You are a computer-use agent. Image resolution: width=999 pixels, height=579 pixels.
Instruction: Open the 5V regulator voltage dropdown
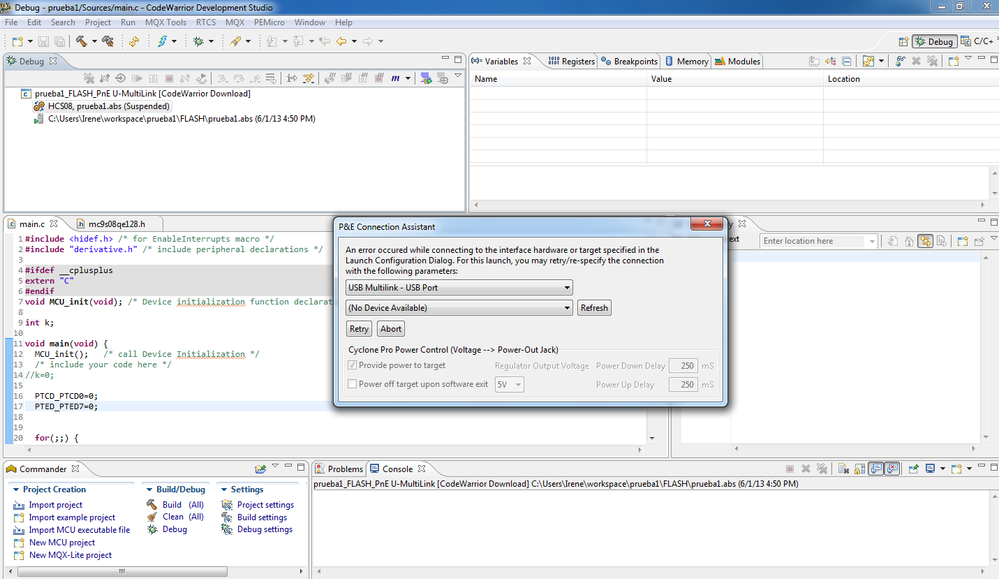(510, 384)
